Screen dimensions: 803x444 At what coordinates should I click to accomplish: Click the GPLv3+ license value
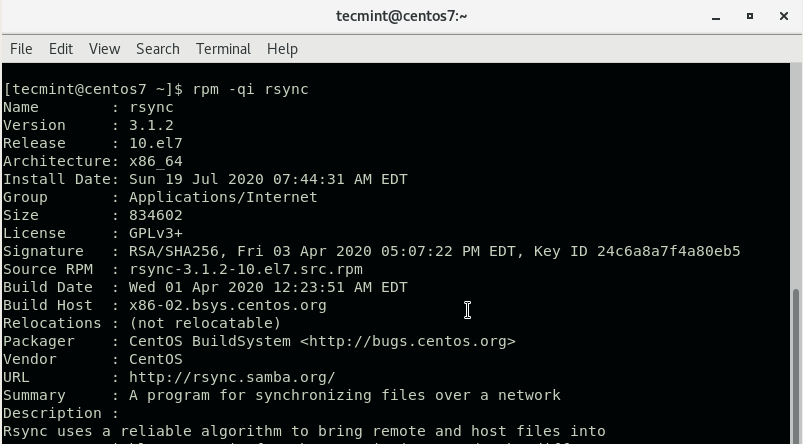coord(155,233)
